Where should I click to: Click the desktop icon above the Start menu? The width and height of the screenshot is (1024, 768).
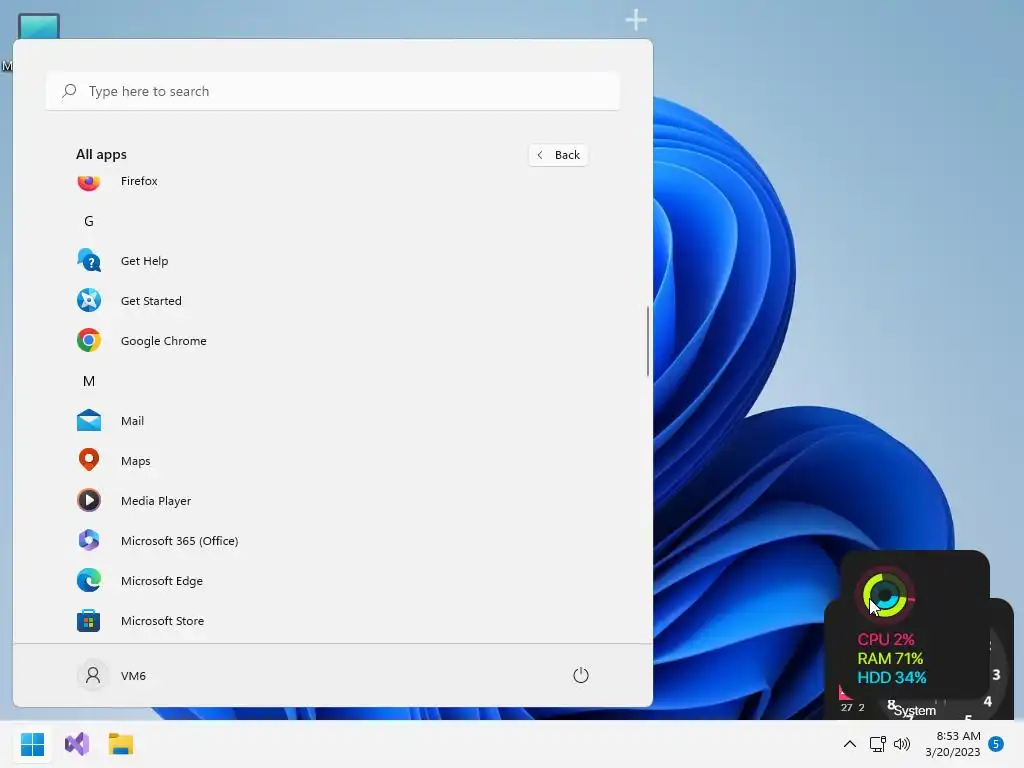pos(39,26)
